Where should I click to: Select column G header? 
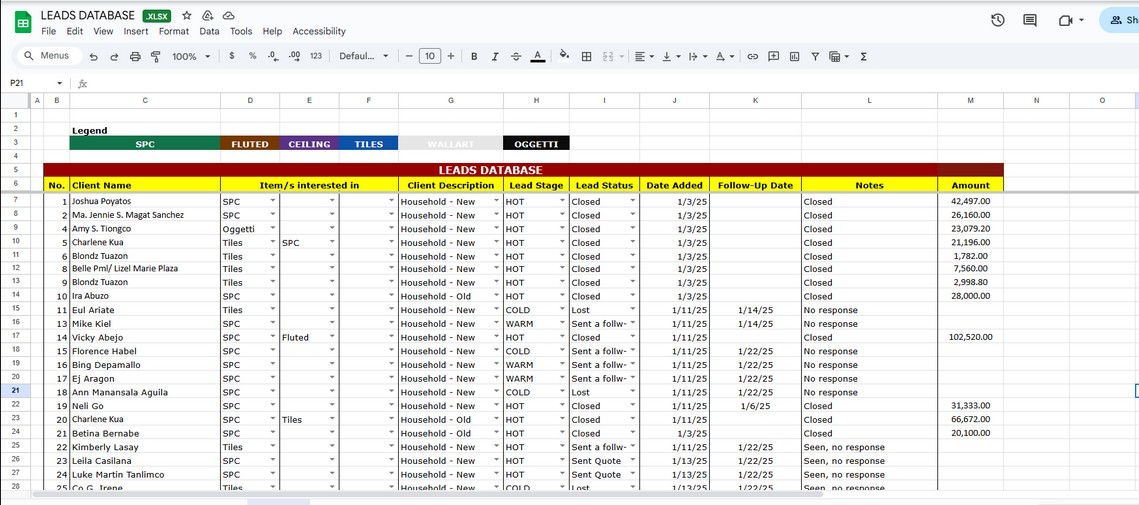click(x=451, y=100)
